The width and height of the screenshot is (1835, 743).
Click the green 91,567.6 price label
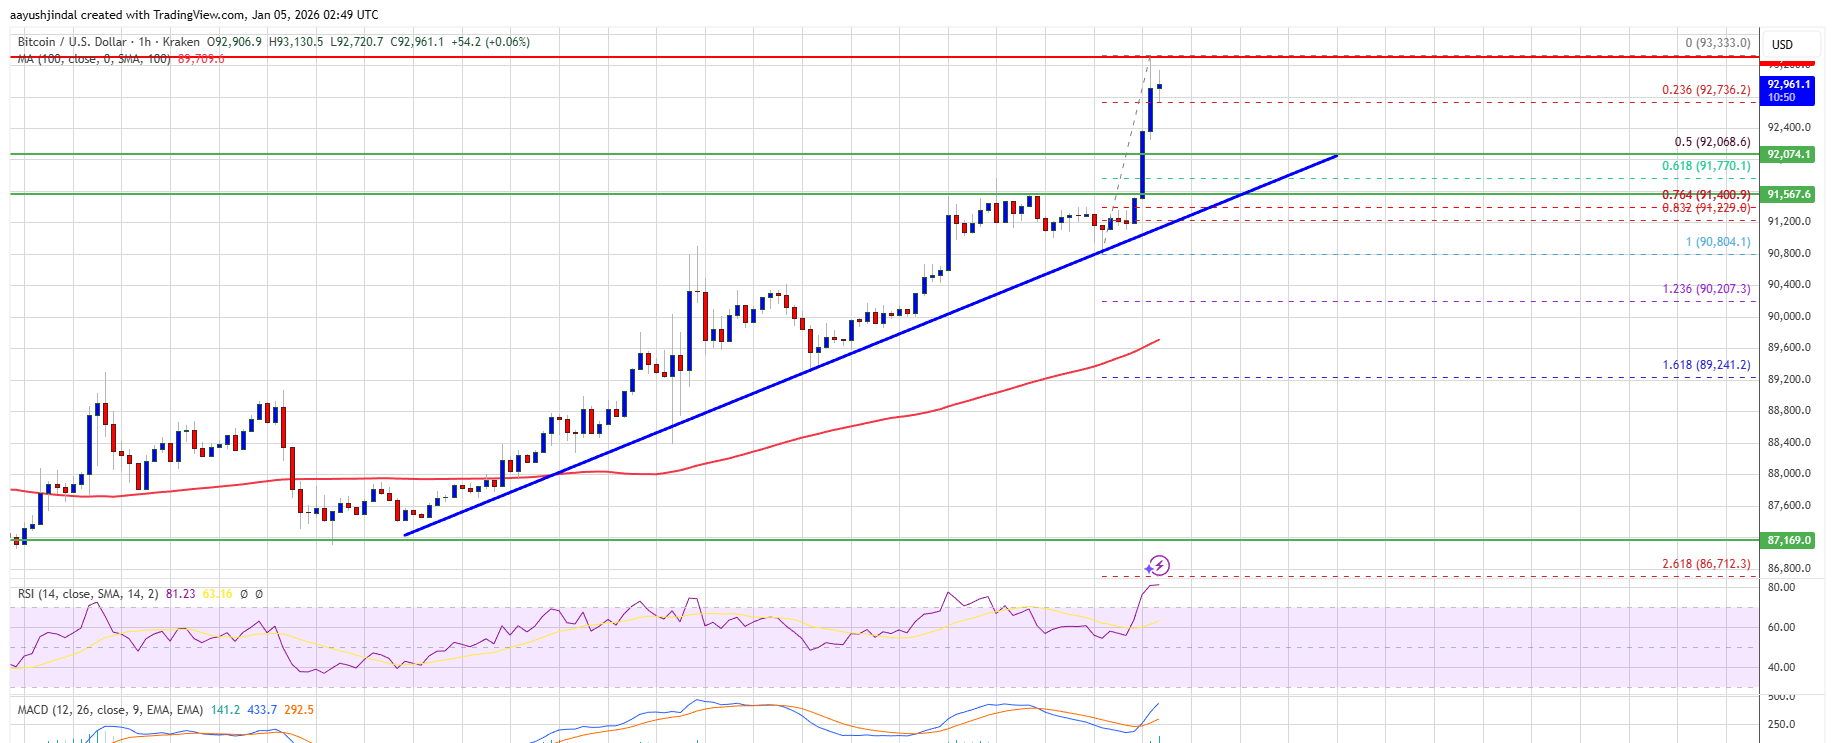pyautogui.click(x=1788, y=194)
